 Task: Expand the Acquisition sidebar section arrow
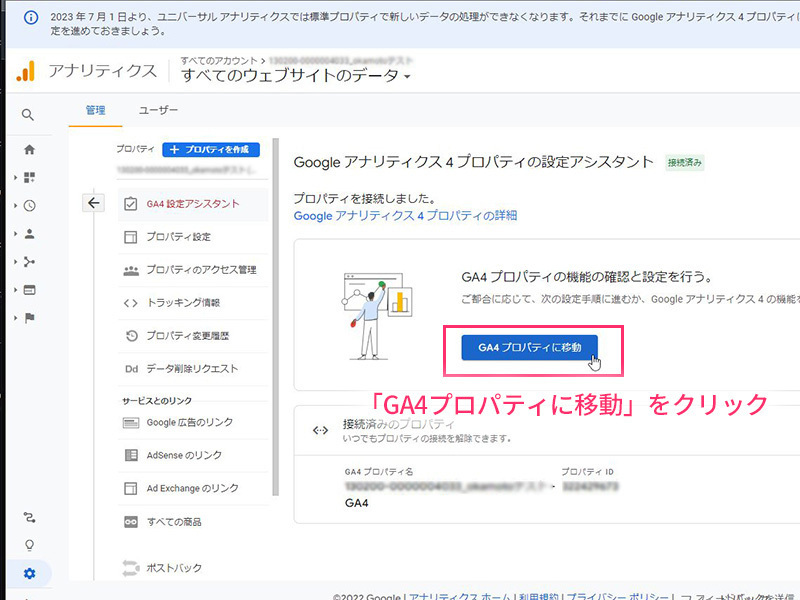point(16,262)
